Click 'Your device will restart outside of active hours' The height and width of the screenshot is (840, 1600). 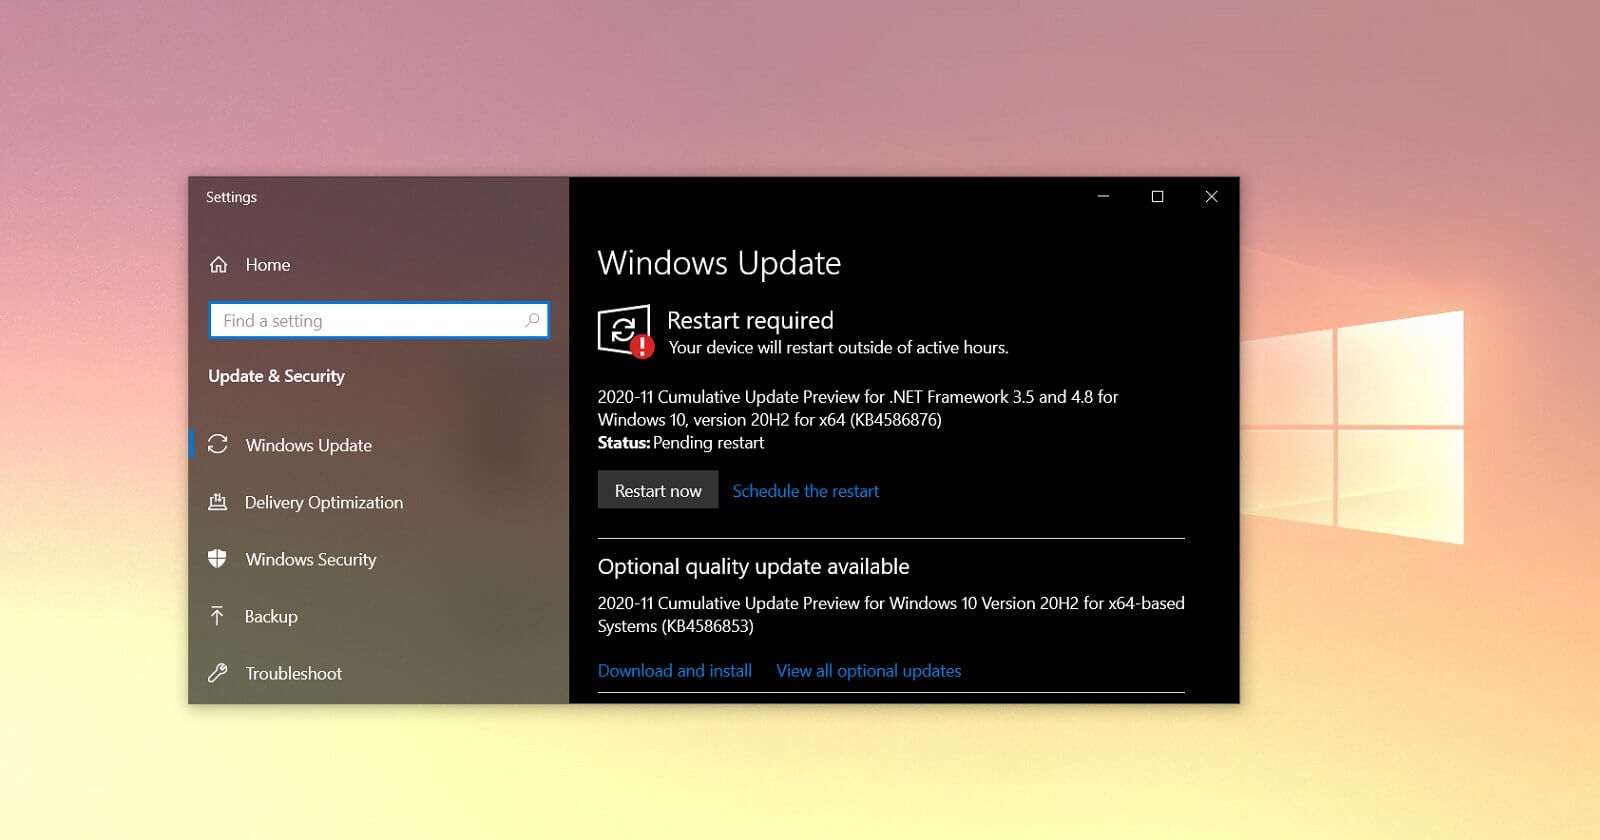838,347
